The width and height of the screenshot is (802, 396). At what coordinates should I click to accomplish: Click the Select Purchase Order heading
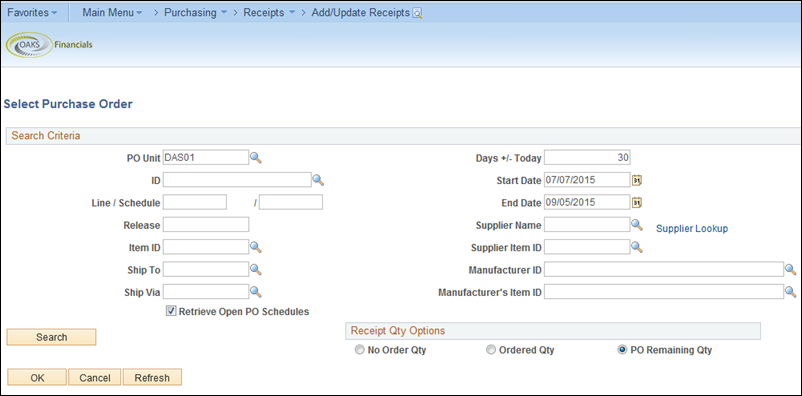click(68, 104)
